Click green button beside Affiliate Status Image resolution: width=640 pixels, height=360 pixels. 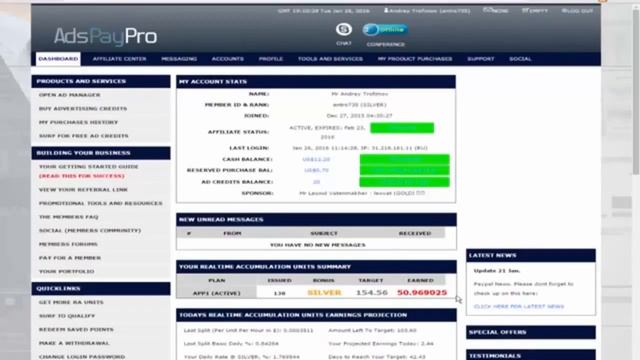click(402, 128)
